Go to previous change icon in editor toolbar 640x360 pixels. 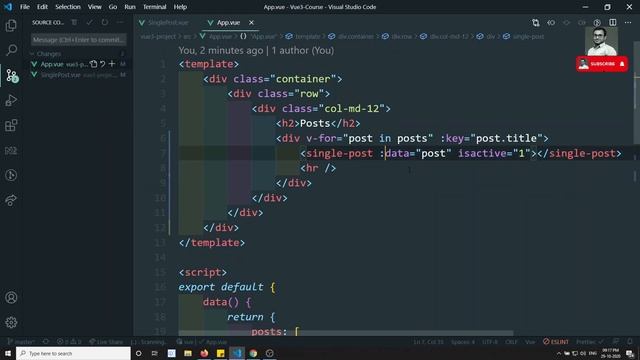pos(551,23)
